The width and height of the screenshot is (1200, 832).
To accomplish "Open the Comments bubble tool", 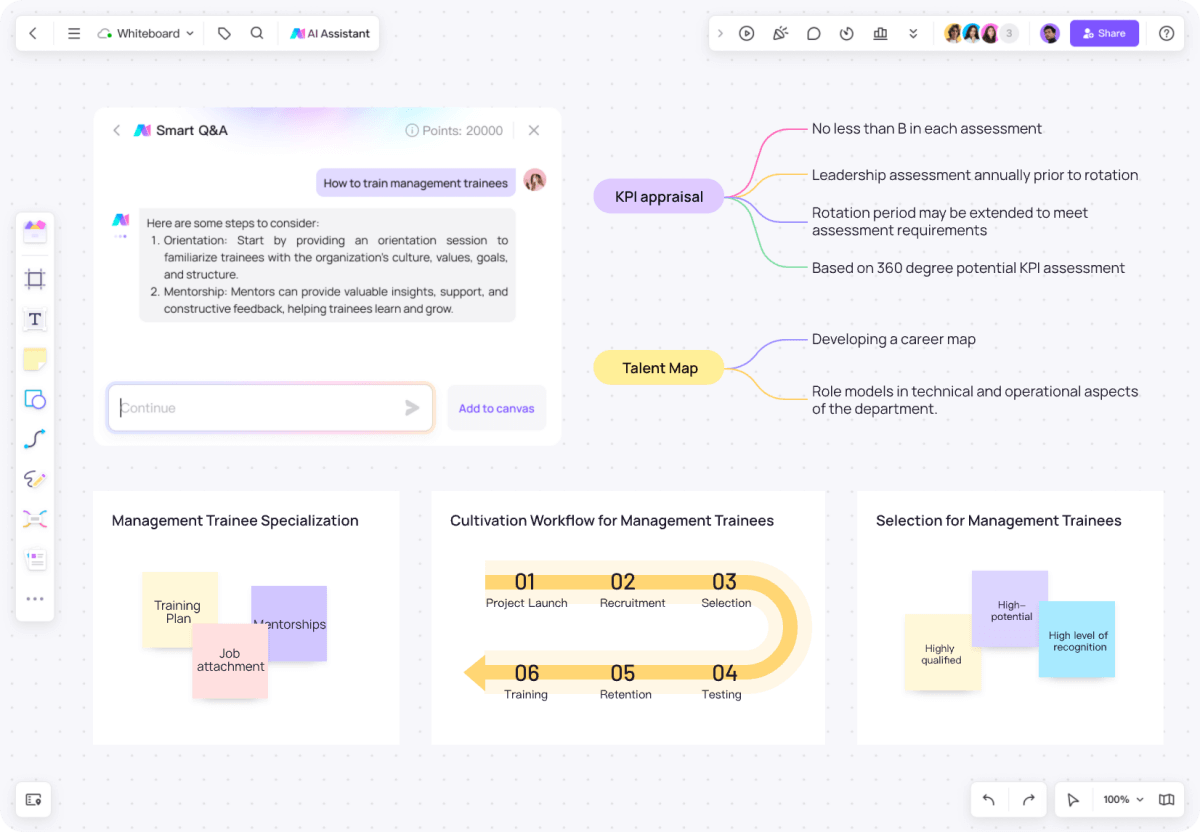I will (813, 33).
